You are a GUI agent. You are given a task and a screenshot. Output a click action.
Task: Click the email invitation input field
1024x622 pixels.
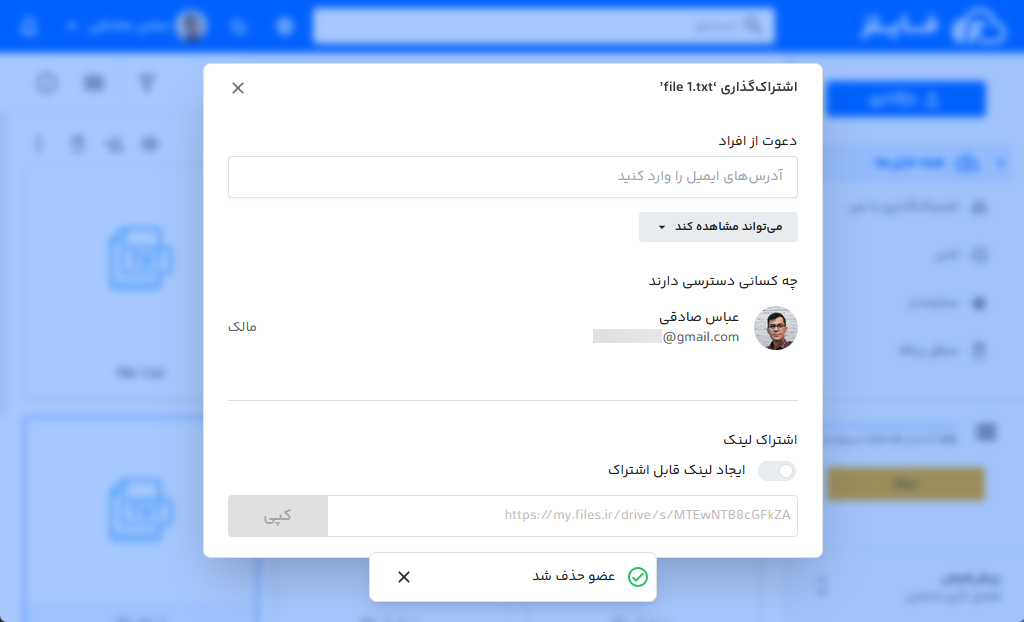coord(512,177)
